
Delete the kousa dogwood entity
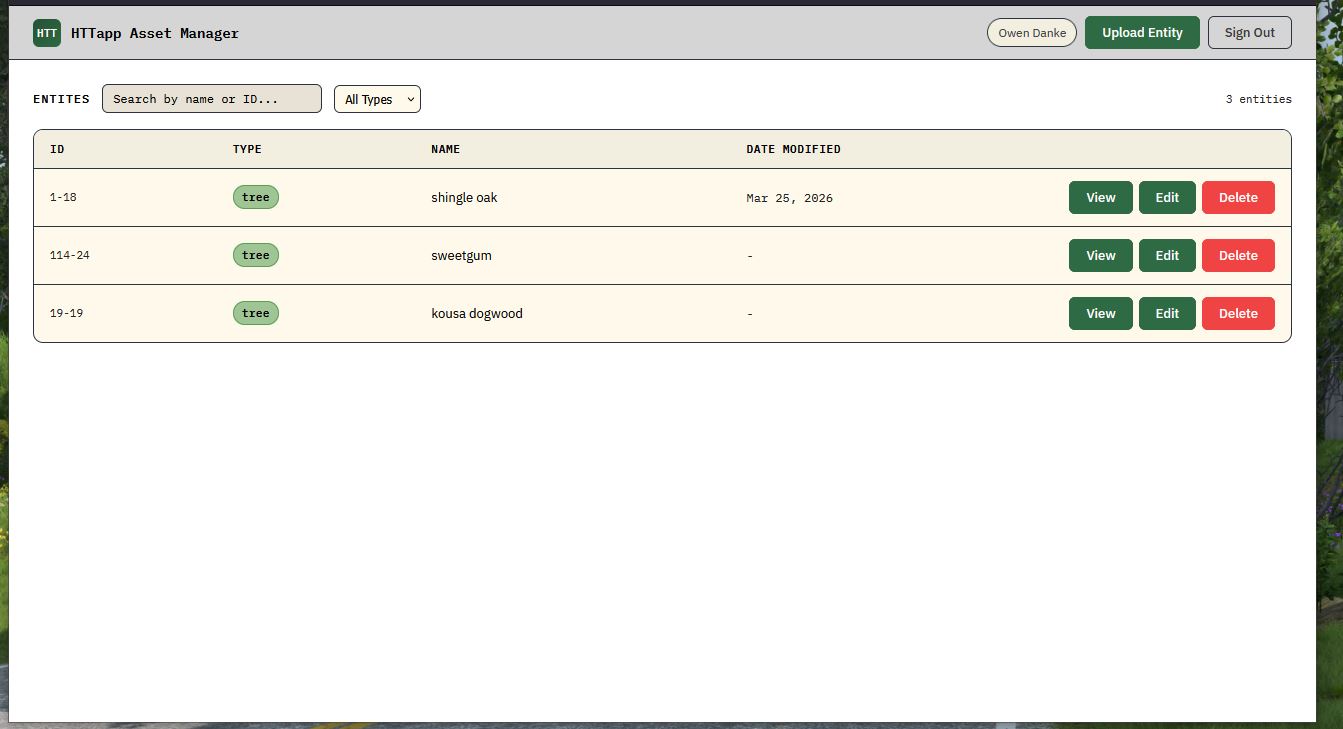1237,314
